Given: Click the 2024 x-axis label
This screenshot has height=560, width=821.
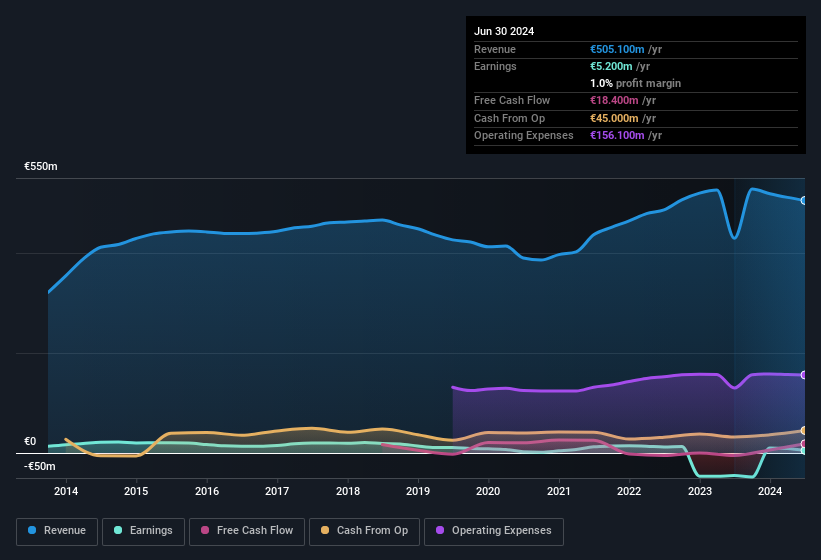Looking at the screenshot, I should pyautogui.click(x=770, y=491).
